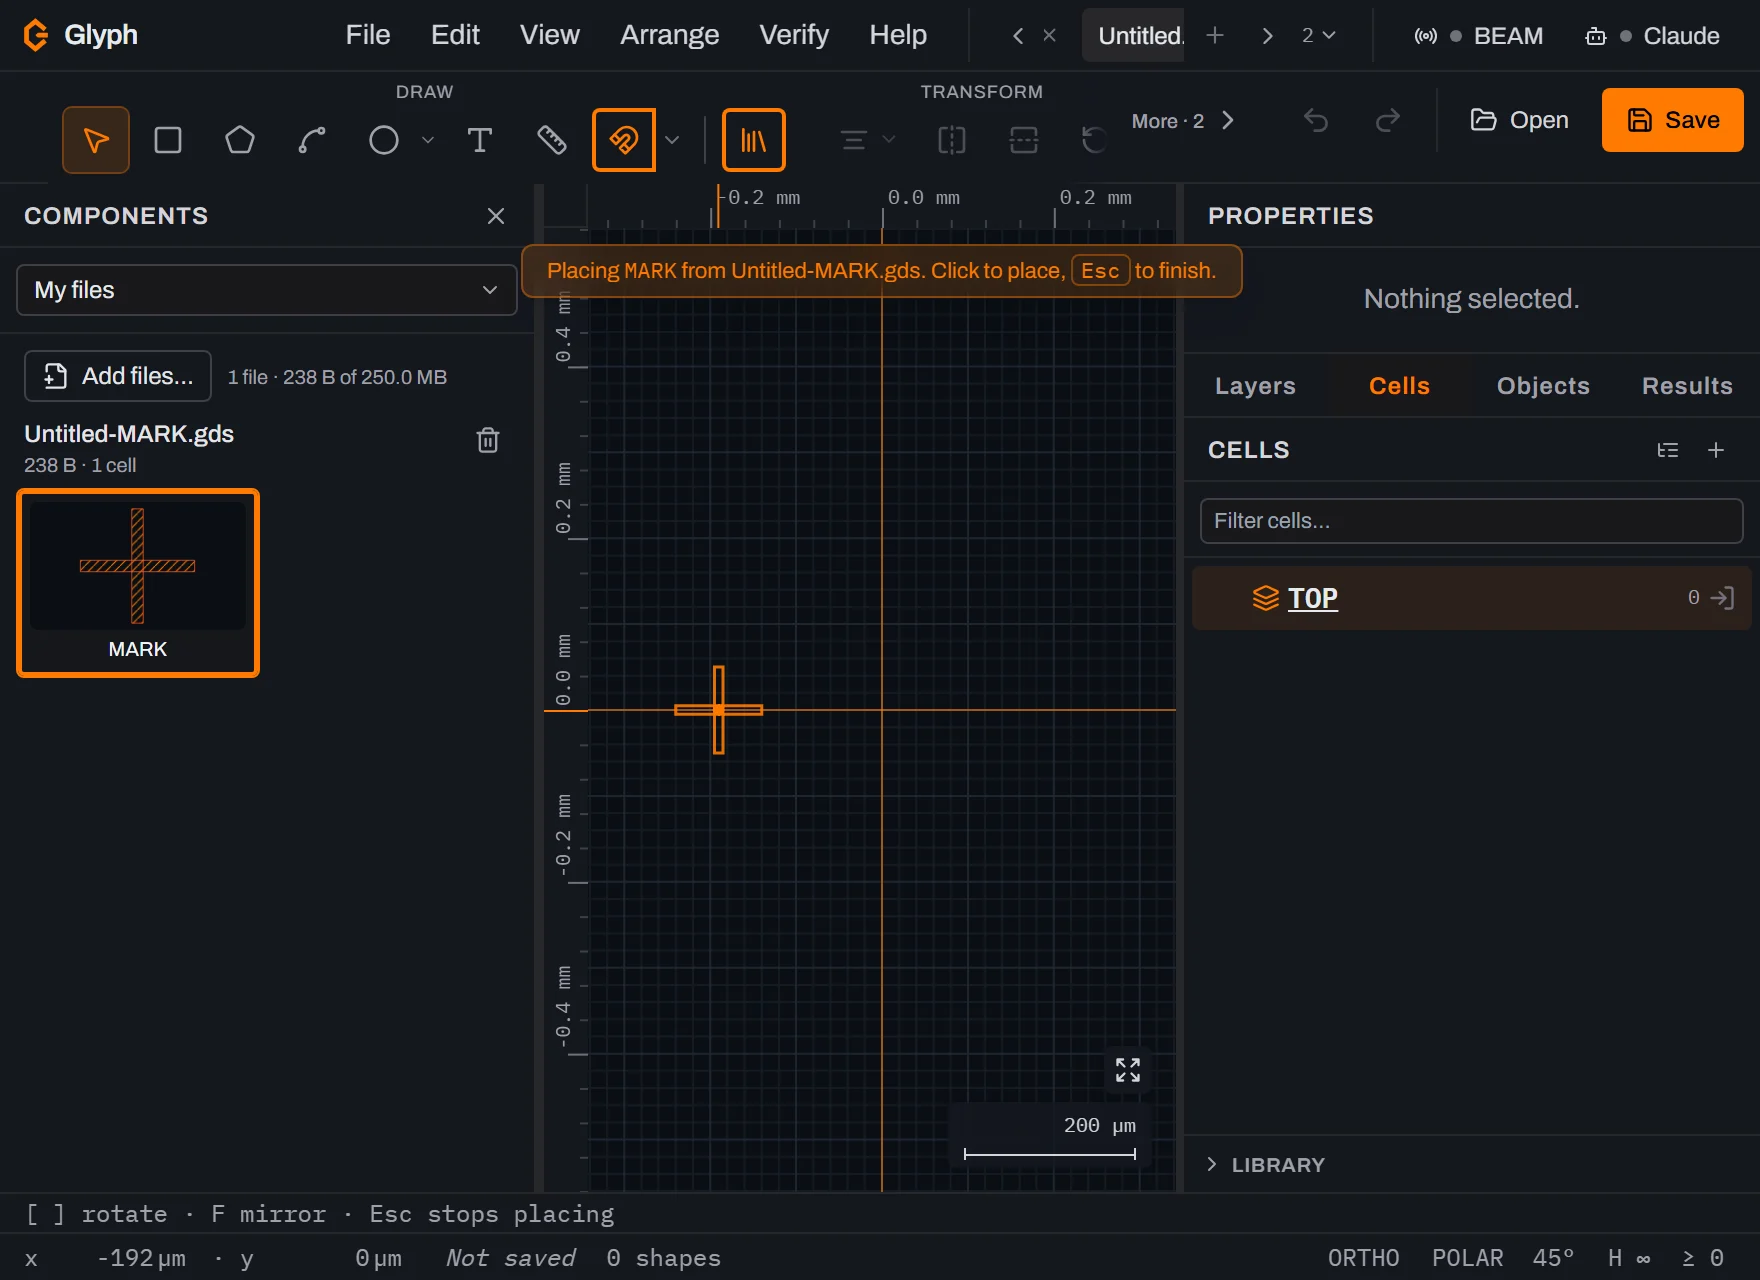Image resolution: width=1760 pixels, height=1280 pixels.
Task: Click the fit-to-view icon on canvas
Action: coord(1128,1070)
